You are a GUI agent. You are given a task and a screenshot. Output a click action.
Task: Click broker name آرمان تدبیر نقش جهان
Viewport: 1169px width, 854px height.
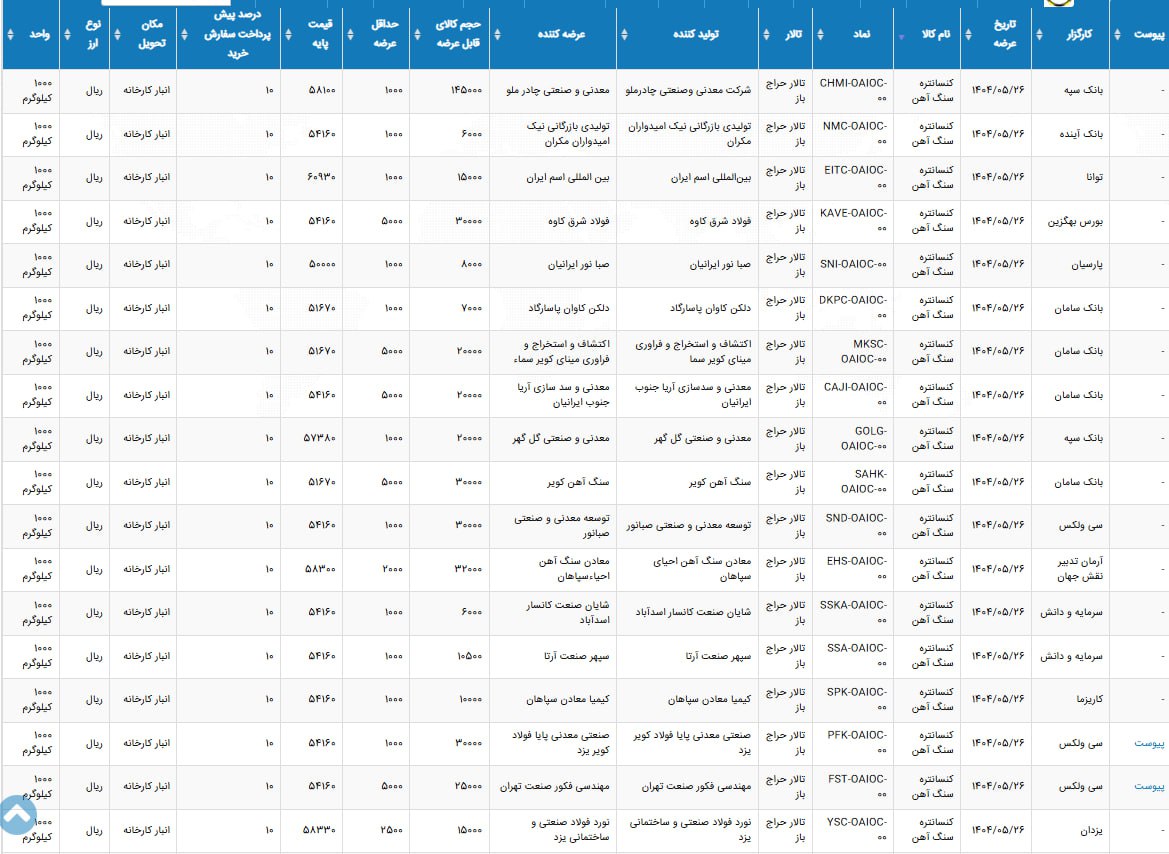click(x=1080, y=569)
